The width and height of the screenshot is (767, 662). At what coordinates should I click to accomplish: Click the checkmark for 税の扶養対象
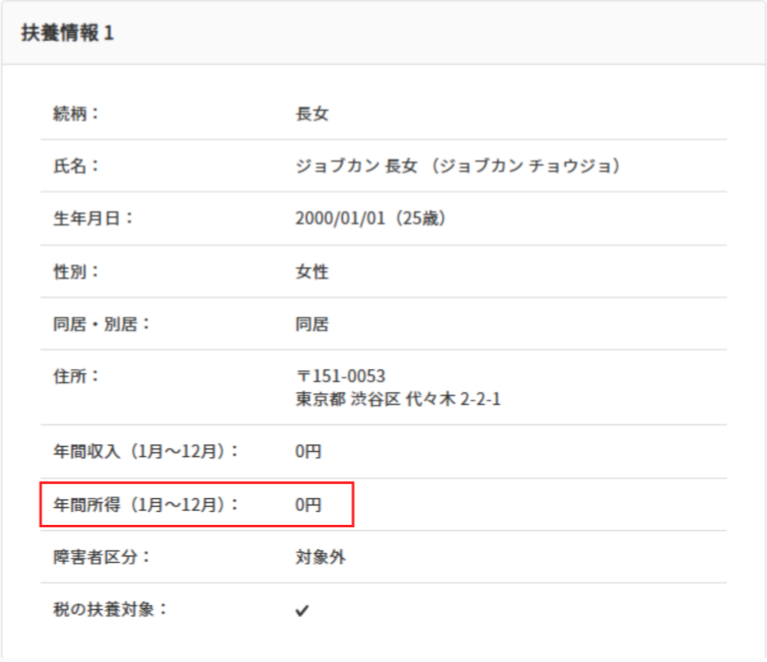point(302,611)
